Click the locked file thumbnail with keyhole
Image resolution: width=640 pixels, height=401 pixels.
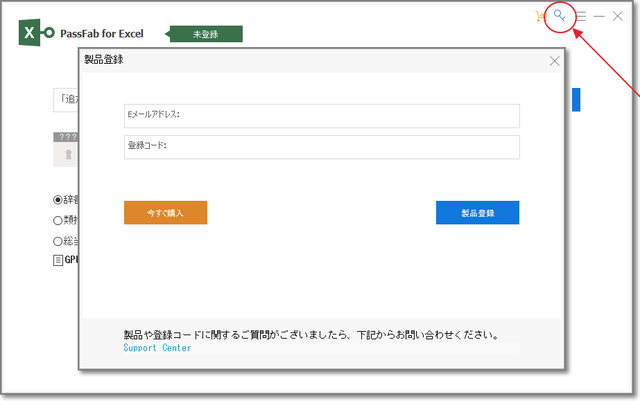click(x=68, y=155)
